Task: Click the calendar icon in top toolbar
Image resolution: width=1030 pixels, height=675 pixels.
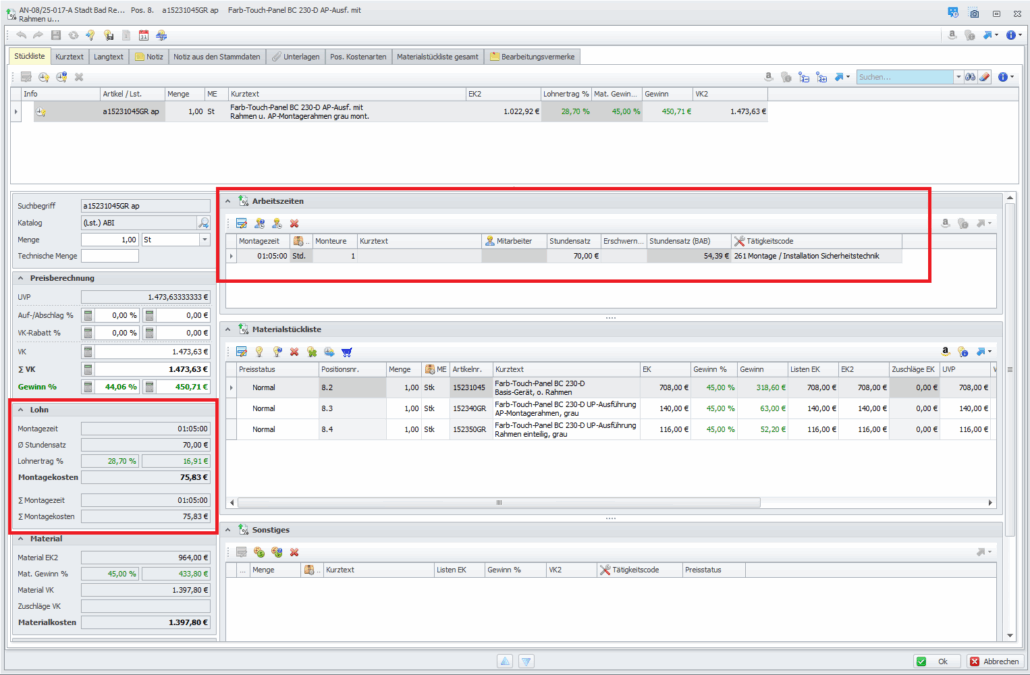Action: point(144,35)
